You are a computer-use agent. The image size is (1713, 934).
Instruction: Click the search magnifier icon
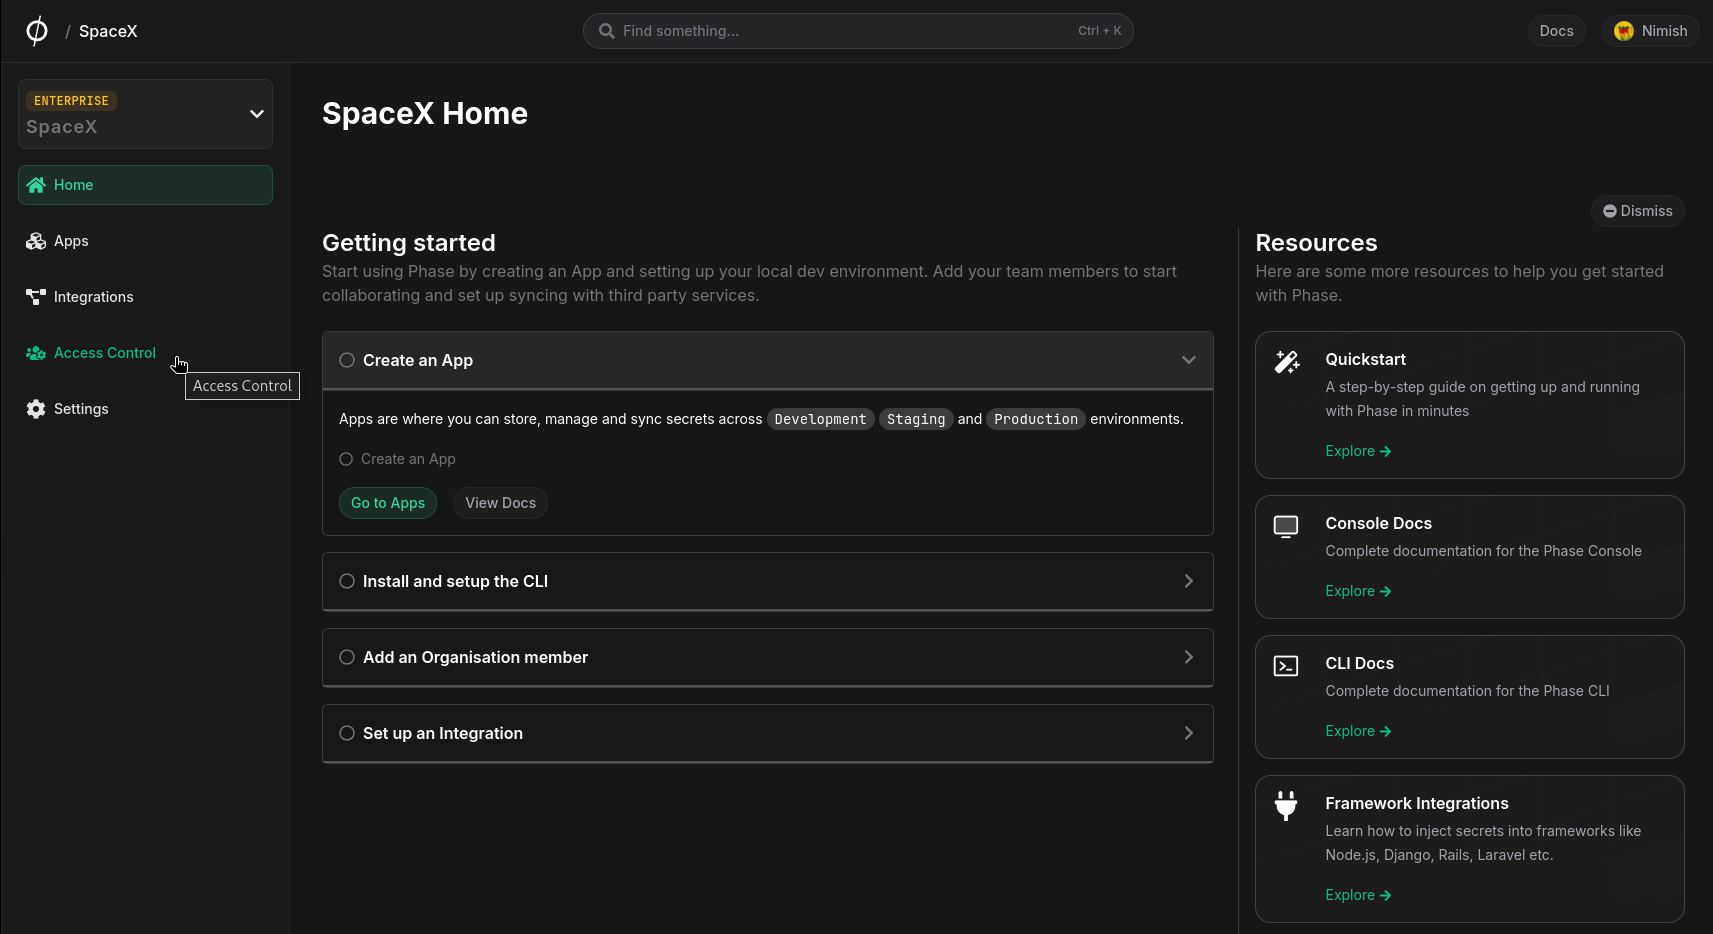(x=606, y=31)
